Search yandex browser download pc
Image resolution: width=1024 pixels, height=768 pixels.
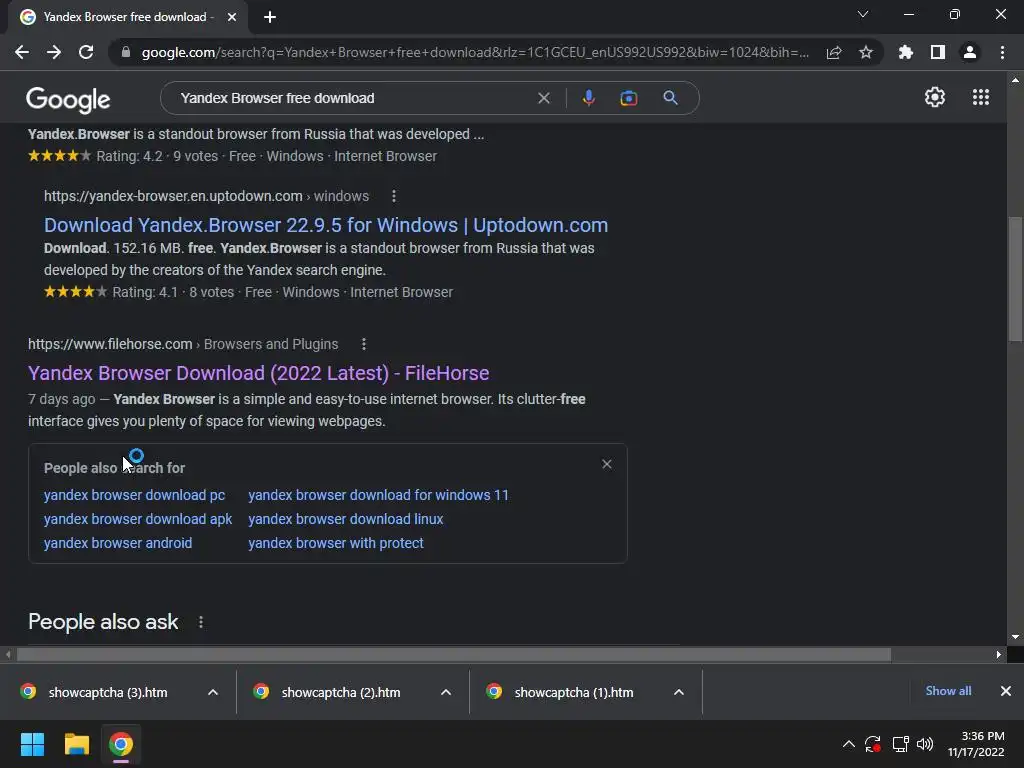point(135,495)
